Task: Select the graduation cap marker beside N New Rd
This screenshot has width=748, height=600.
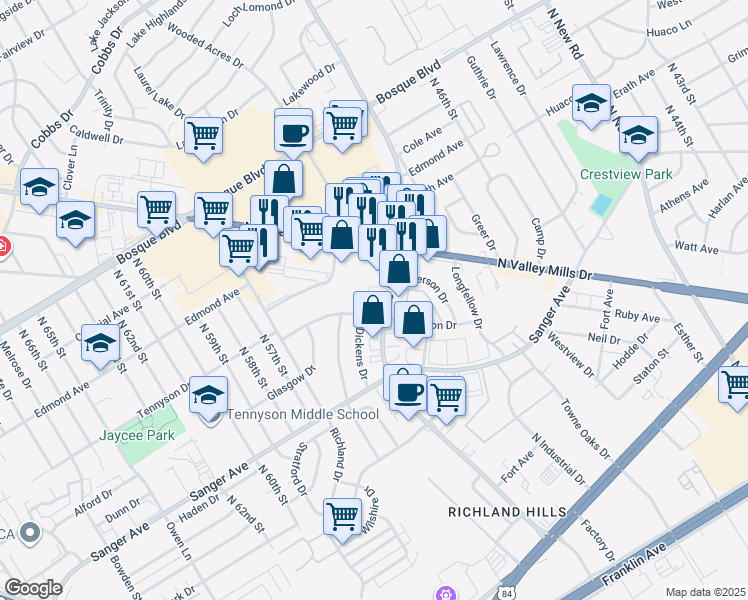Action: [591, 104]
